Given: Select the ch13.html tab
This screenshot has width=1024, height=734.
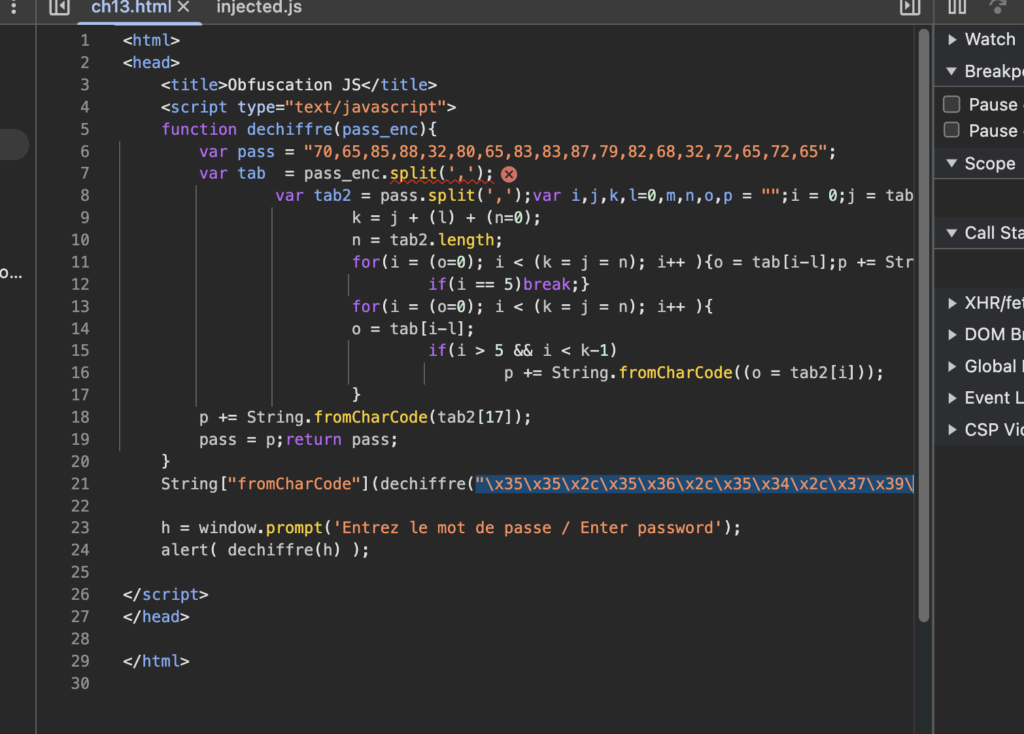Looking at the screenshot, I should pyautogui.click(x=132, y=8).
